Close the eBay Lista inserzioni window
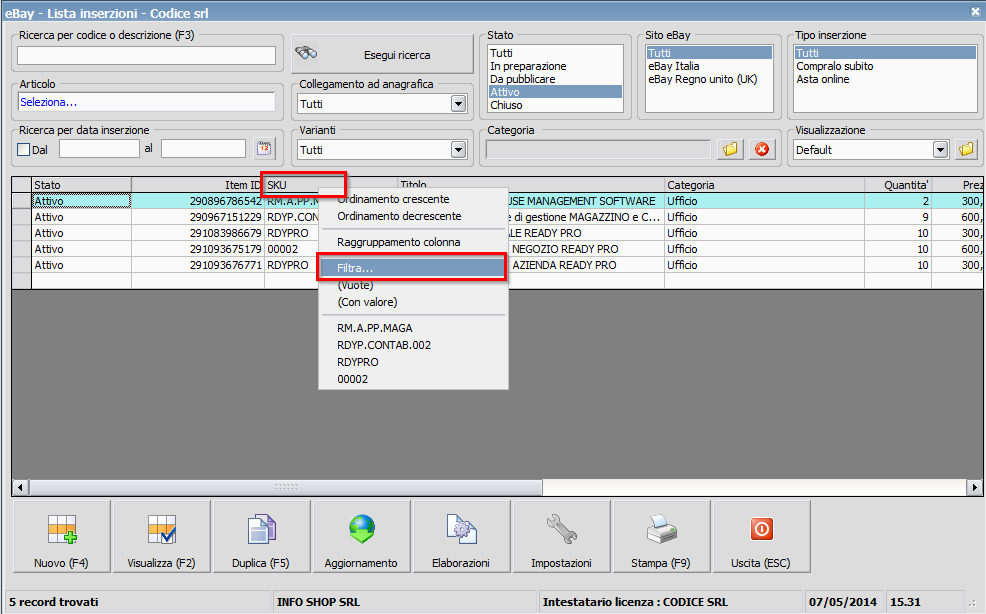The width and height of the screenshot is (986, 614). coord(975,11)
